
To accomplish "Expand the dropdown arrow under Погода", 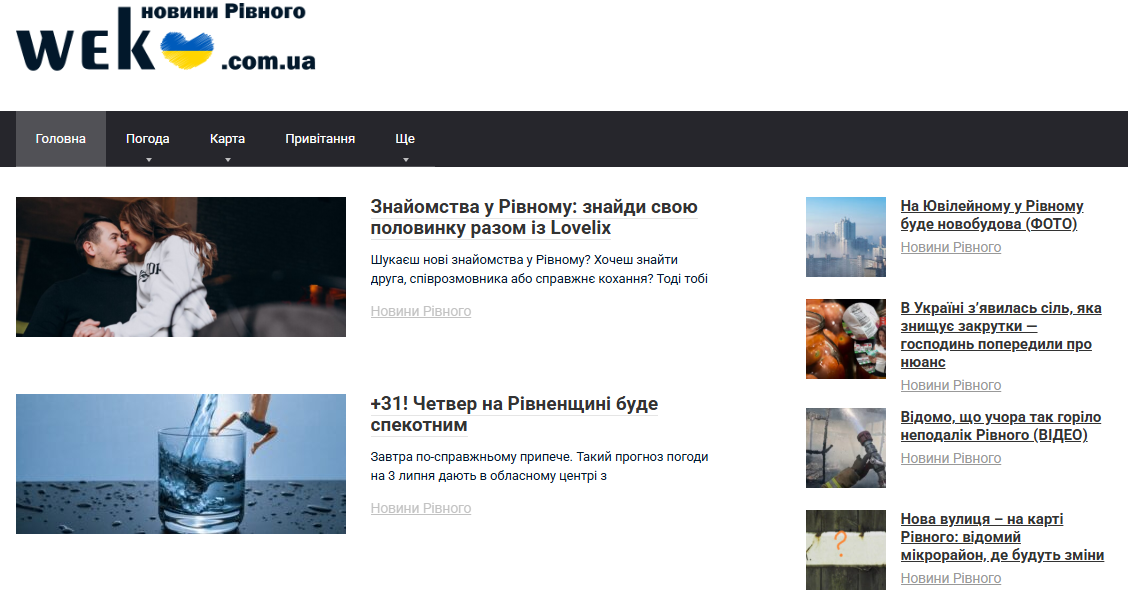I will point(149,160).
